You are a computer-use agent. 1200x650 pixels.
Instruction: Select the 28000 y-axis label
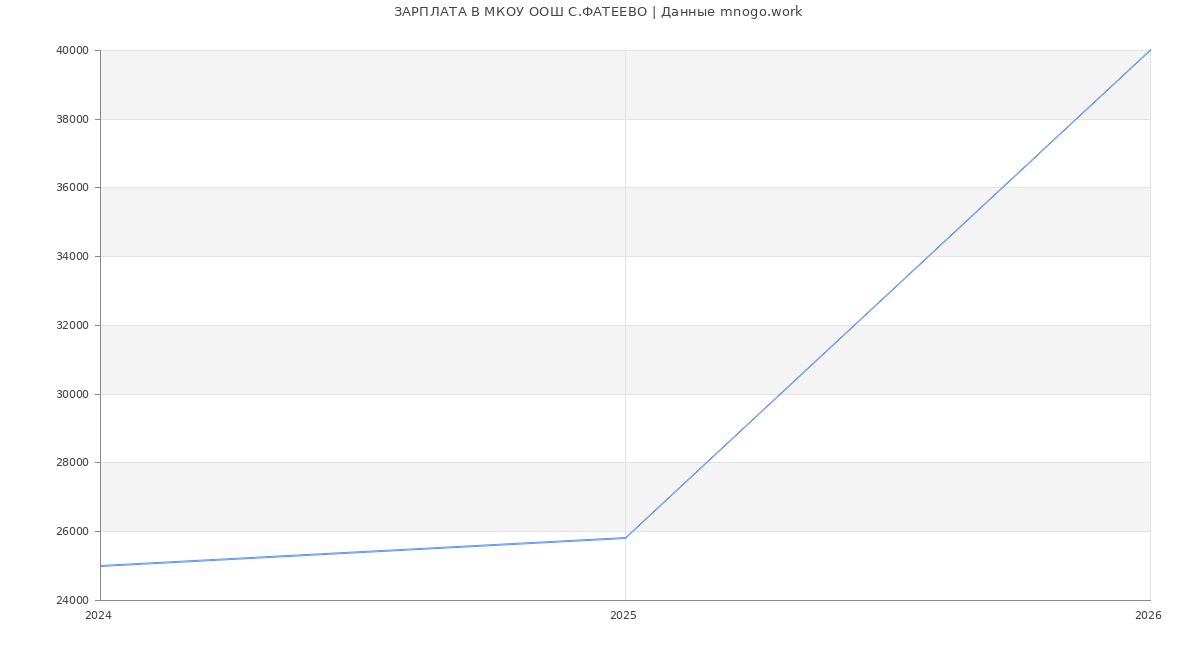click(x=73, y=463)
